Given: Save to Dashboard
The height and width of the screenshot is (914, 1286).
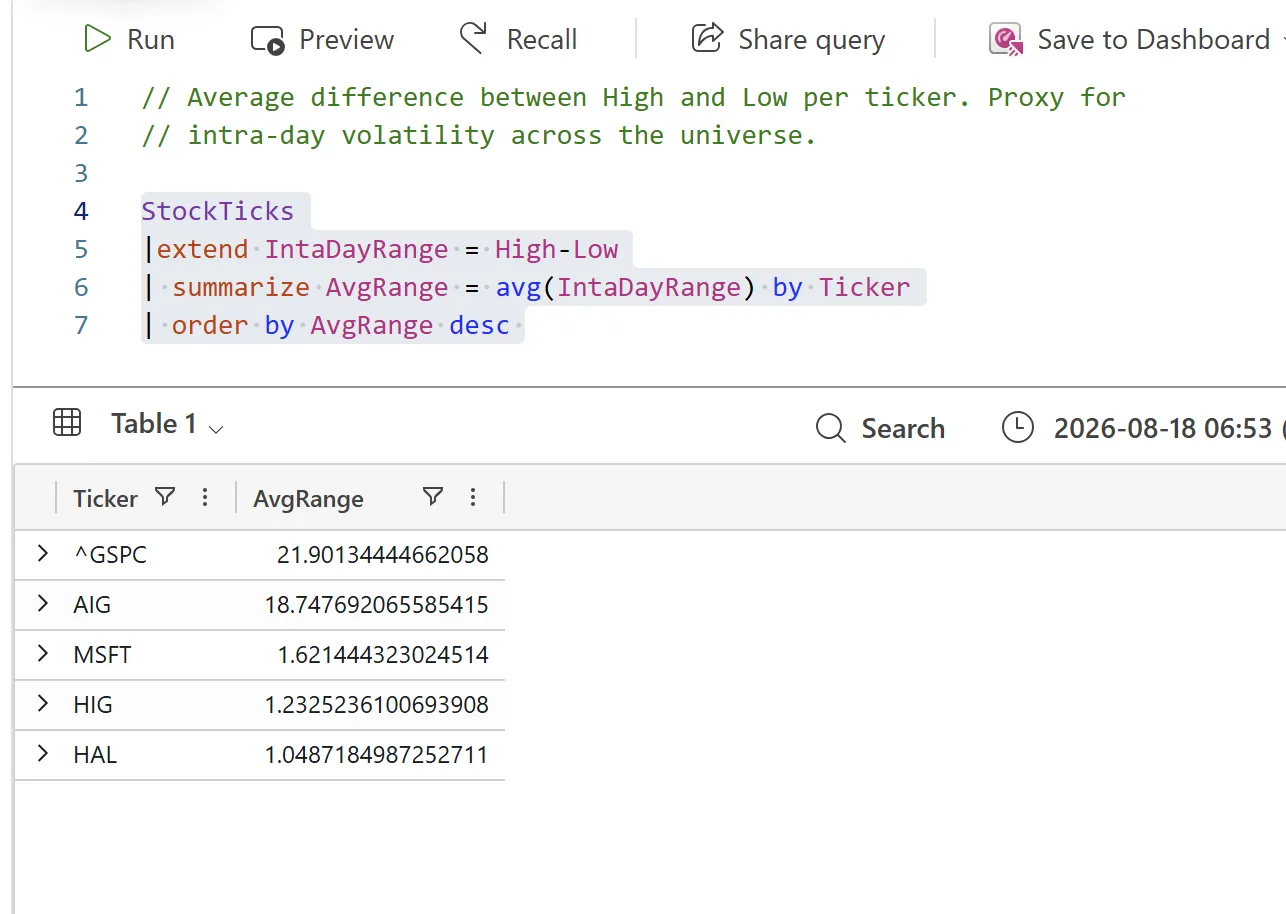Looking at the screenshot, I should (1128, 40).
